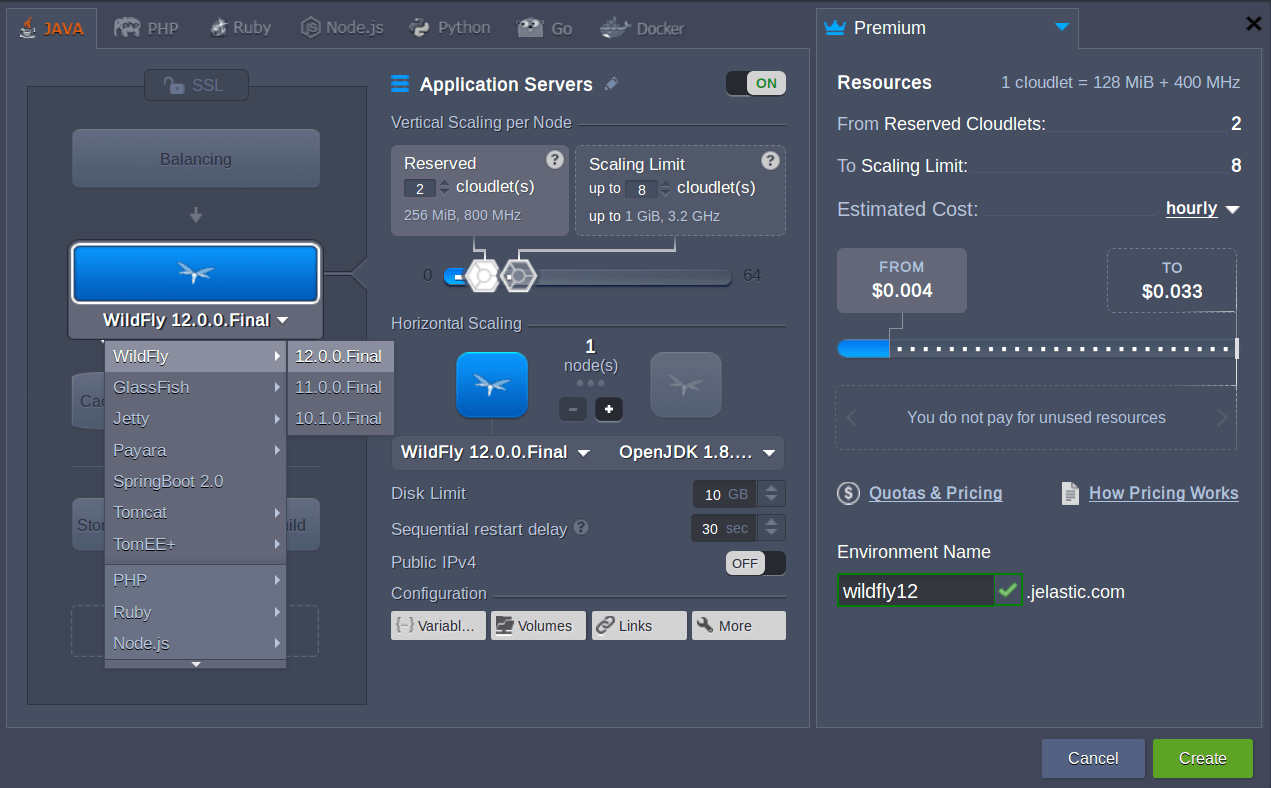The image size is (1271, 788).
Task: Expand the TomEE+ submenu
Action: pyautogui.click(x=196, y=544)
